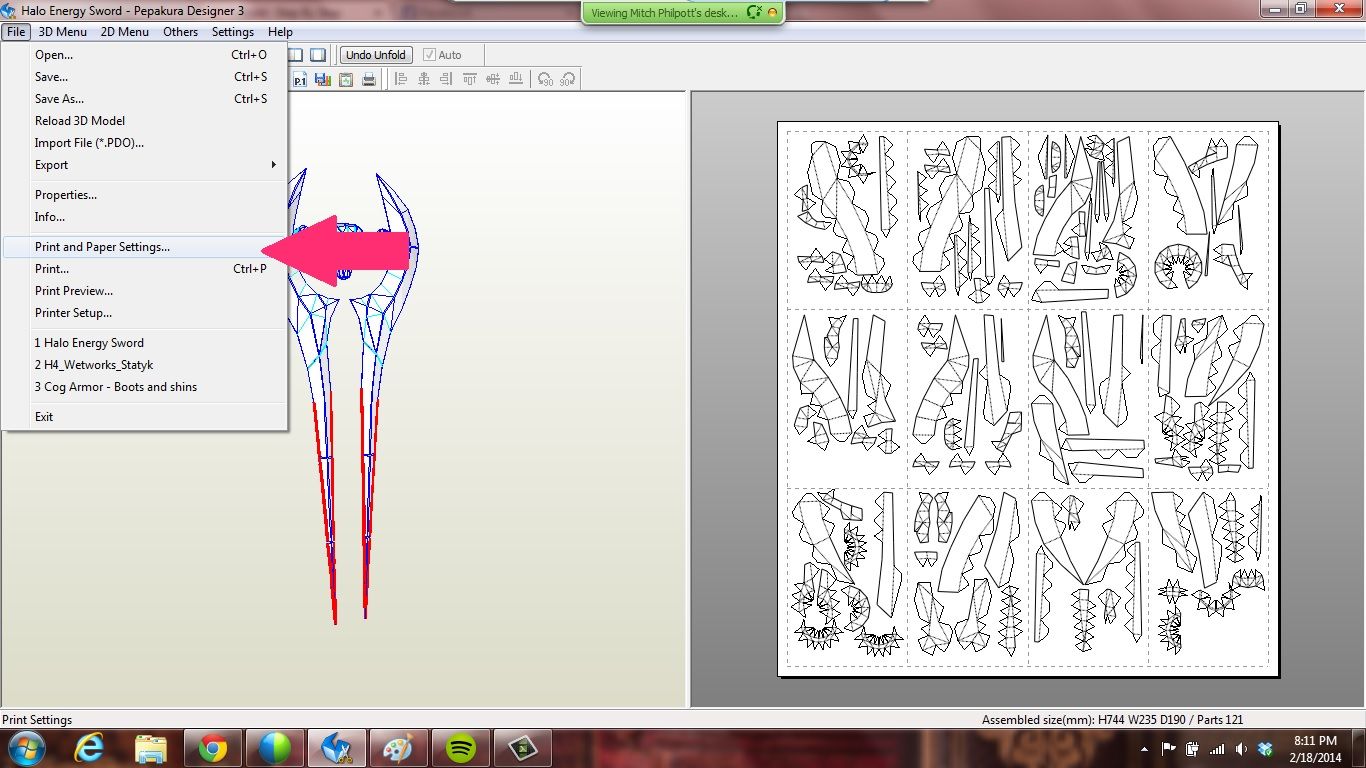
Task: Open Paint from the taskbar
Action: point(398,747)
